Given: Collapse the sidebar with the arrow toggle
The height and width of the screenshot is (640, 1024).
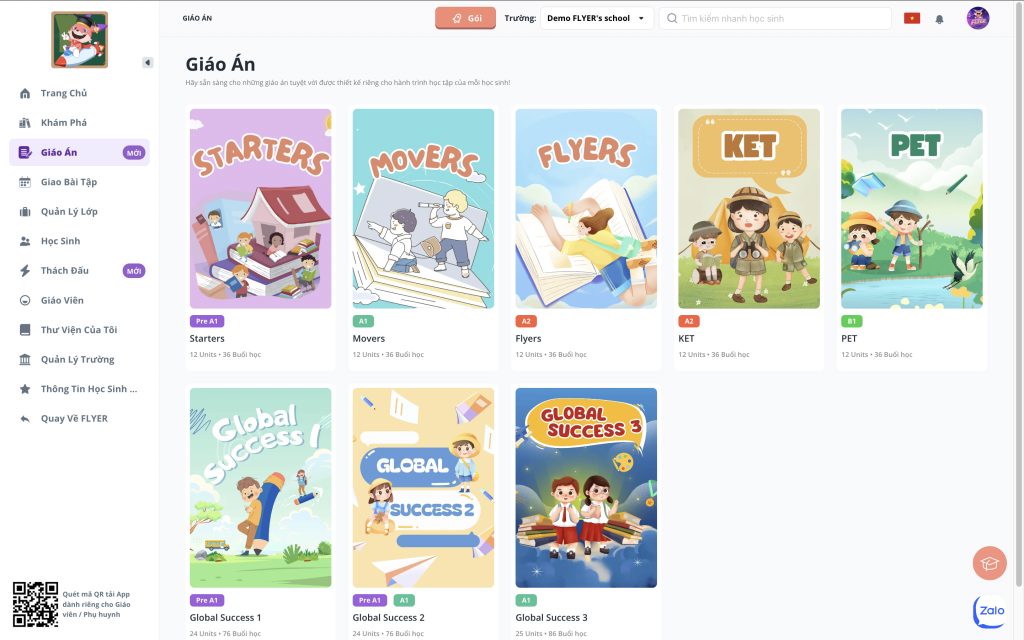Looking at the screenshot, I should coord(148,63).
